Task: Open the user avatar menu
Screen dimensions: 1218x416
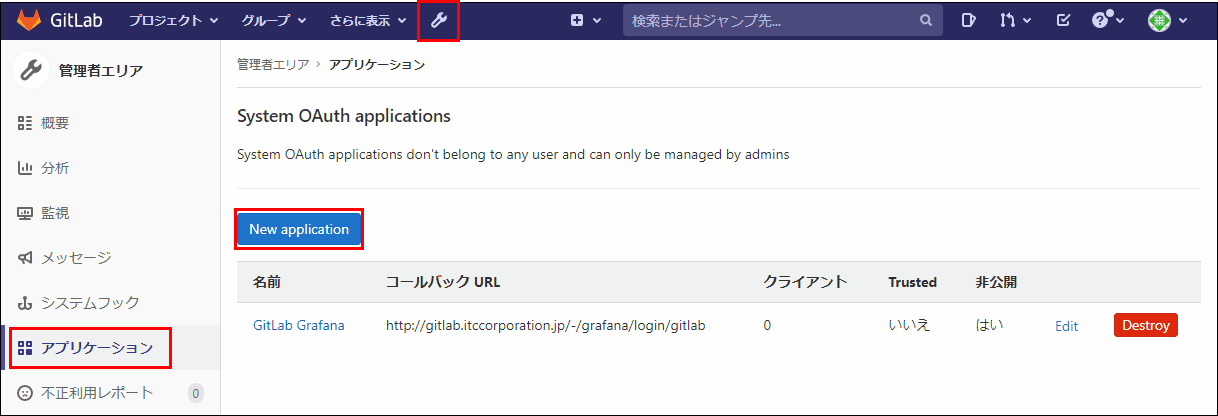Action: pyautogui.click(x=1167, y=20)
